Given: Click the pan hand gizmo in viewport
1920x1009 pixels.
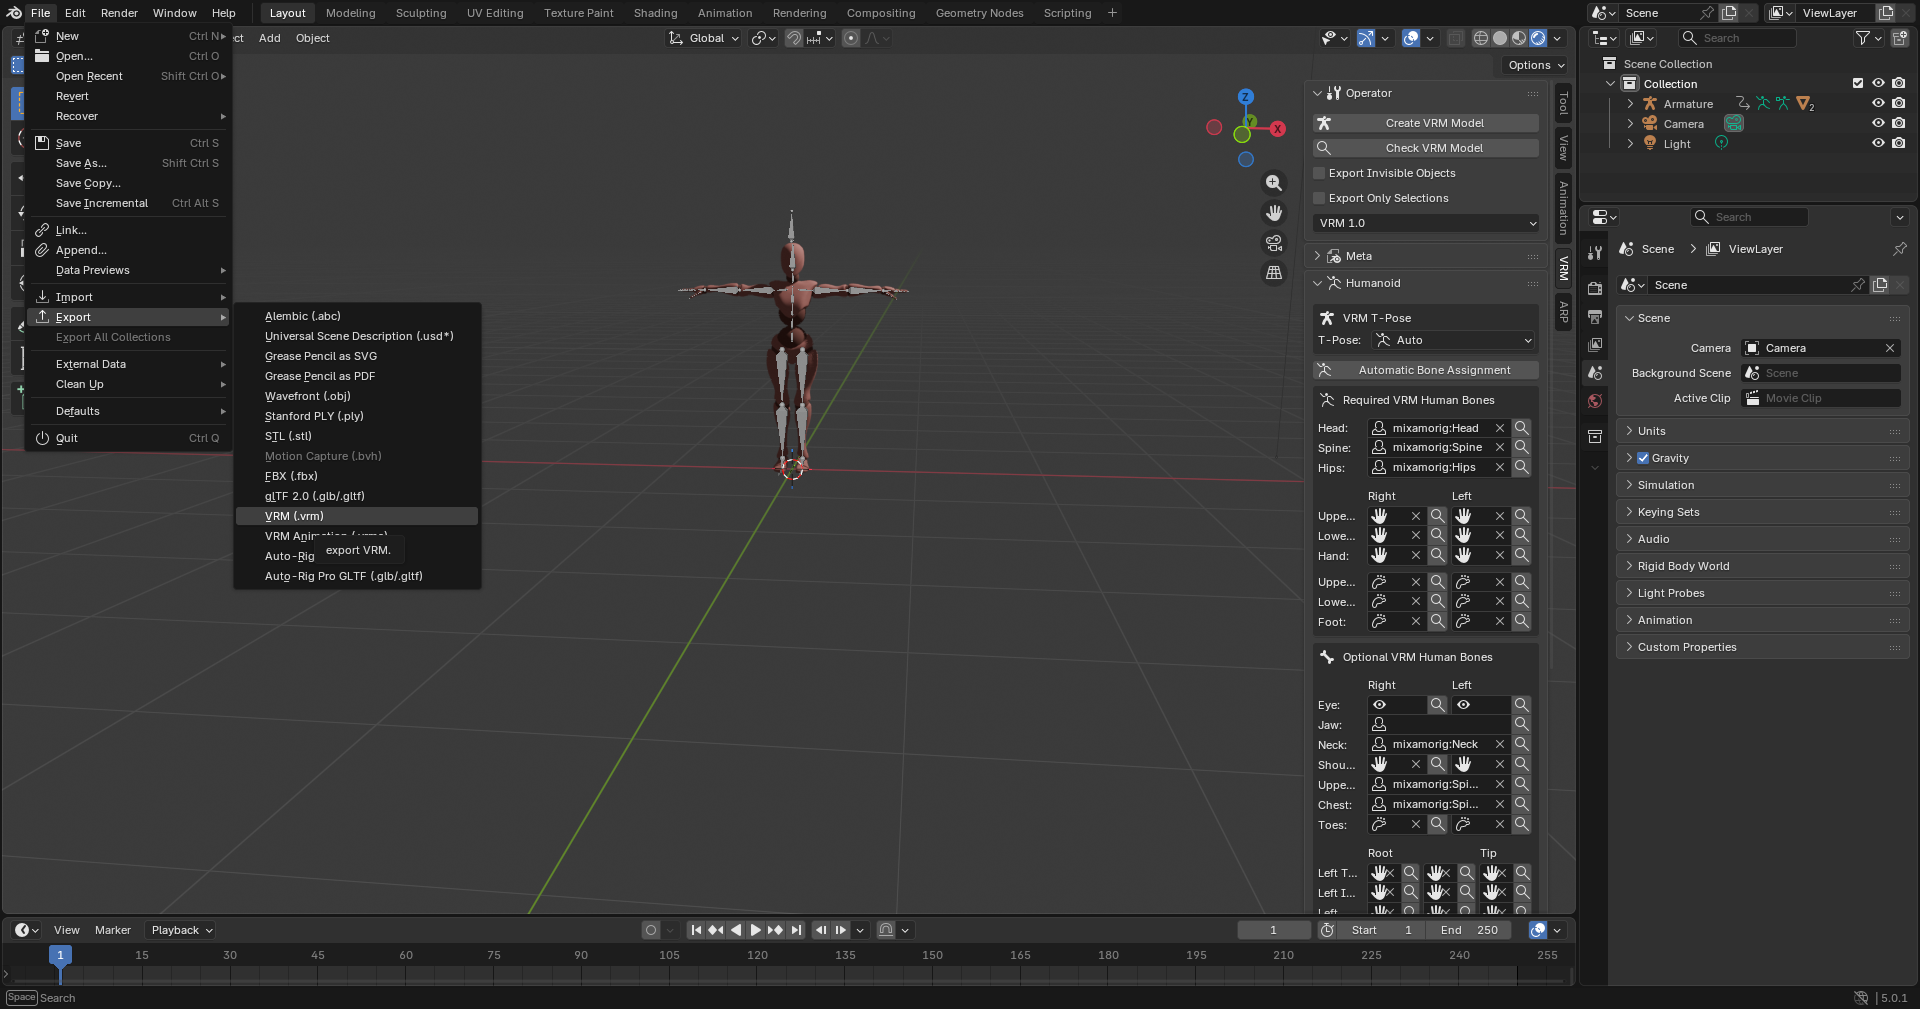Looking at the screenshot, I should point(1273,213).
